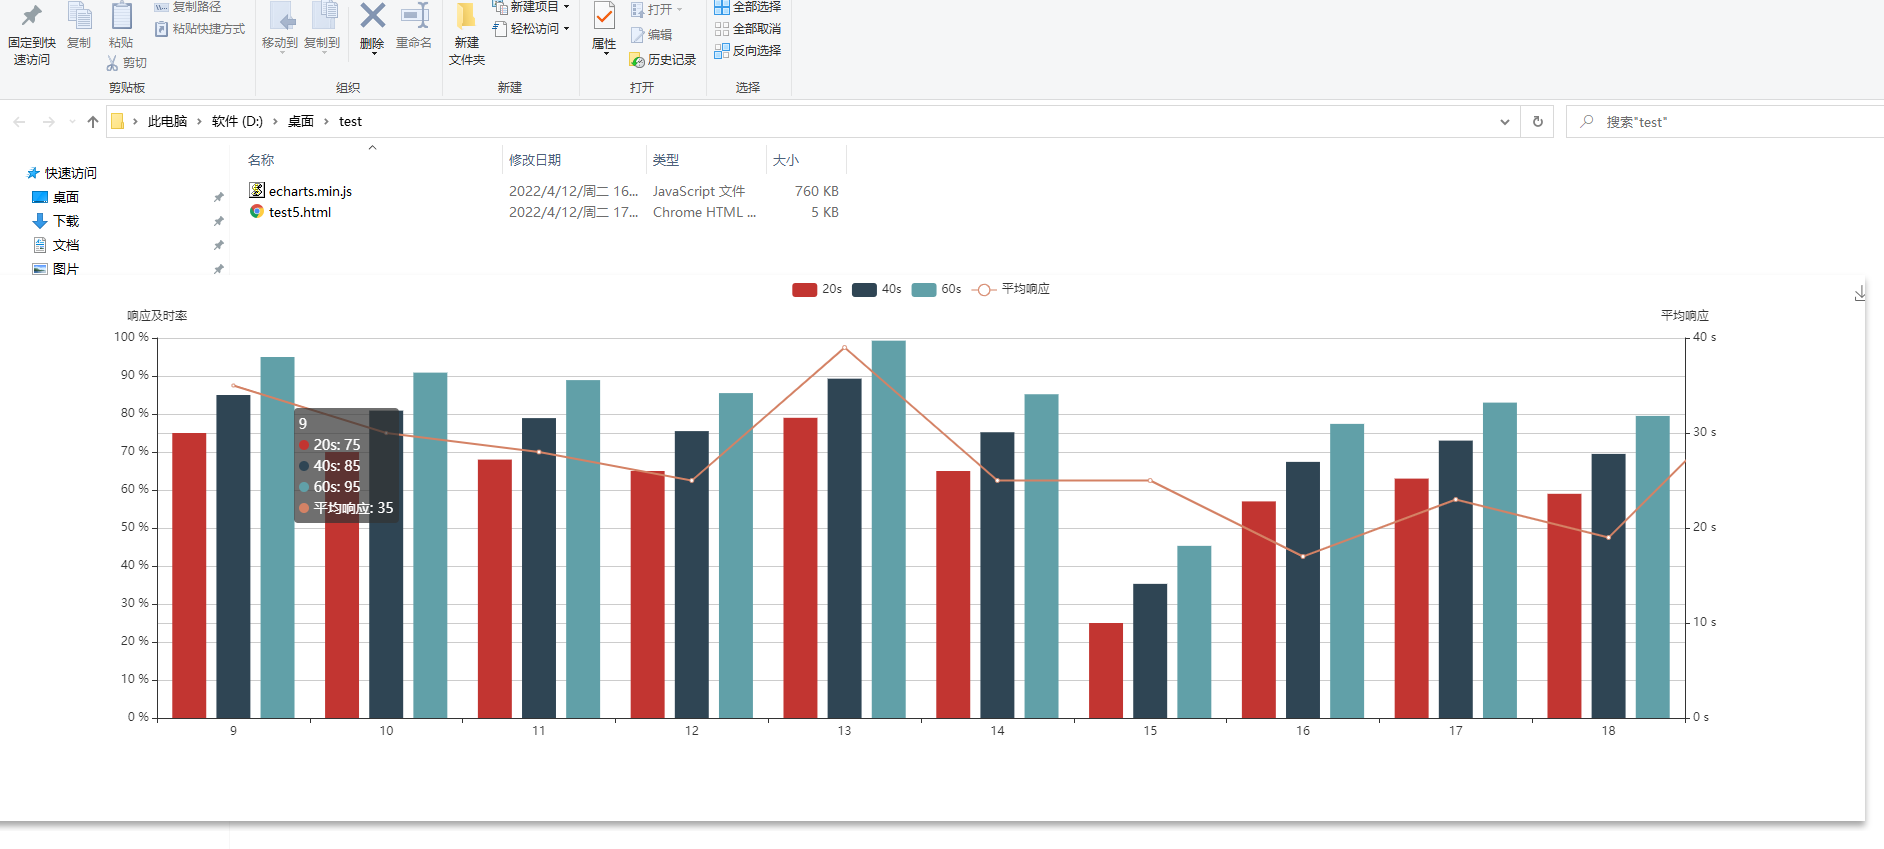This screenshot has width=1884, height=849.
Task: Click Select none (全部取消)
Action: pyautogui.click(x=747, y=29)
